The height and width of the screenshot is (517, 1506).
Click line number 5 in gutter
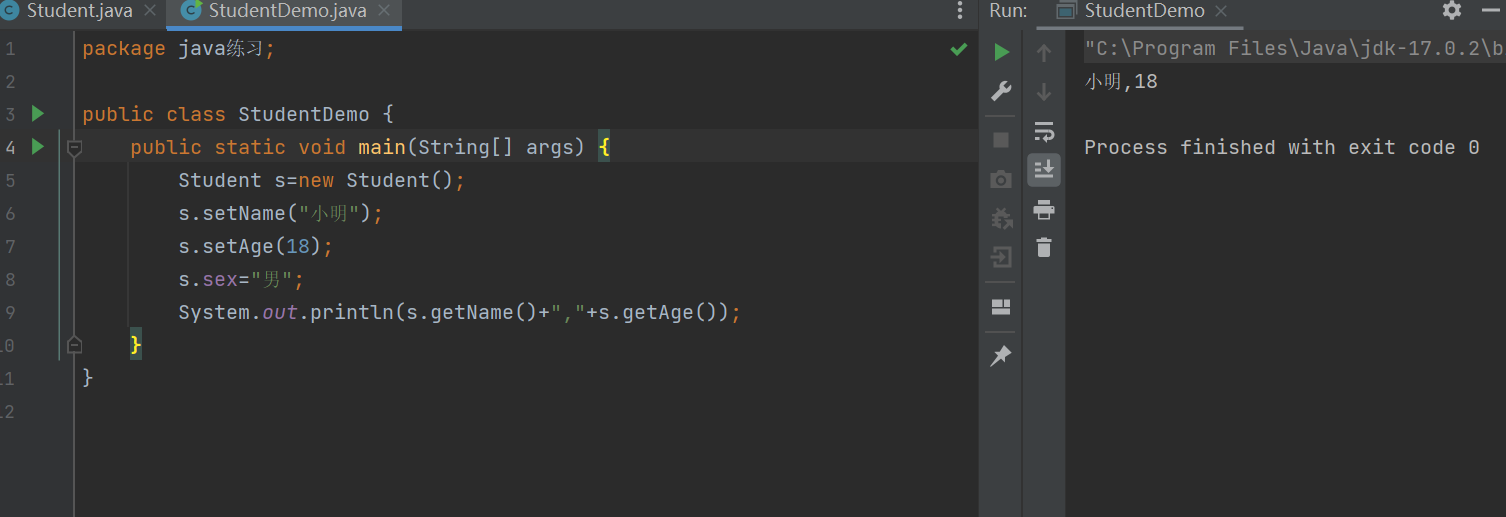coord(10,181)
